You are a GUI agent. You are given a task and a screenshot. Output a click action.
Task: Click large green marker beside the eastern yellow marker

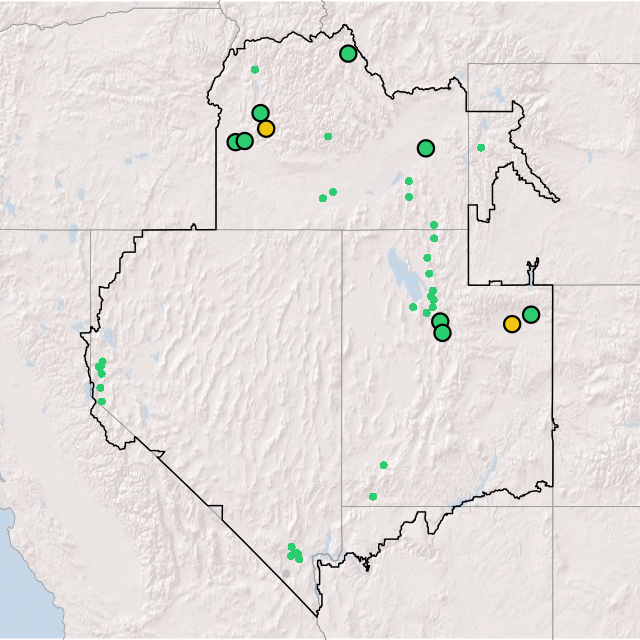pyautogui.click(x=531, y=314)
